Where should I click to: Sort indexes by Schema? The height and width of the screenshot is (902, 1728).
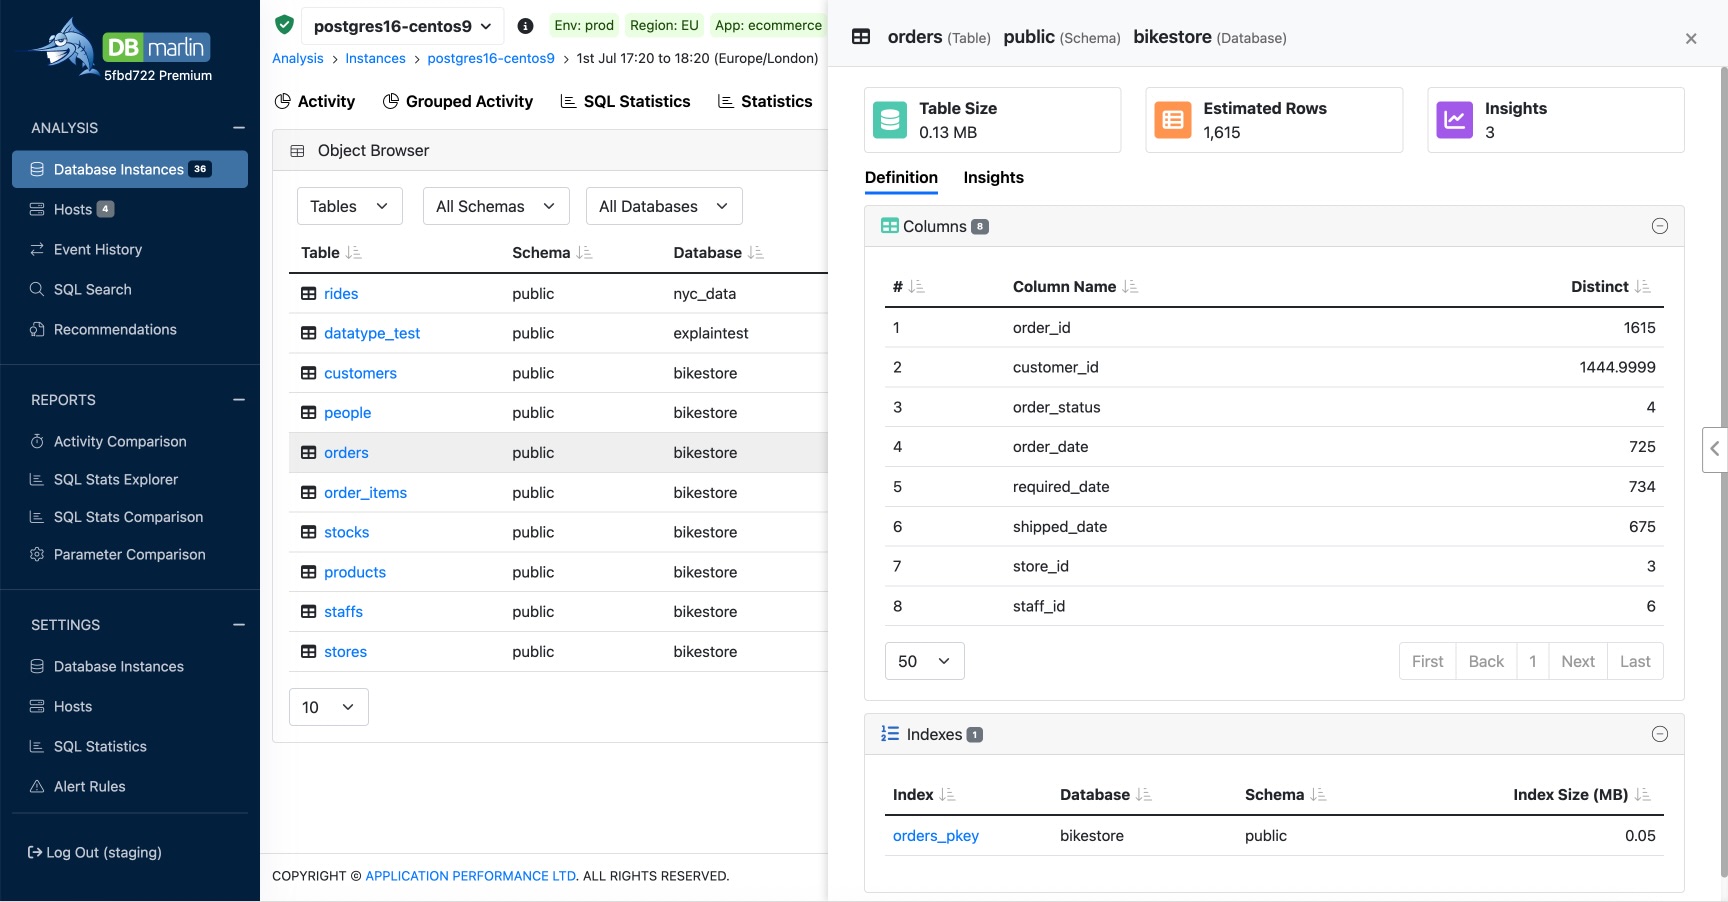1318,795
